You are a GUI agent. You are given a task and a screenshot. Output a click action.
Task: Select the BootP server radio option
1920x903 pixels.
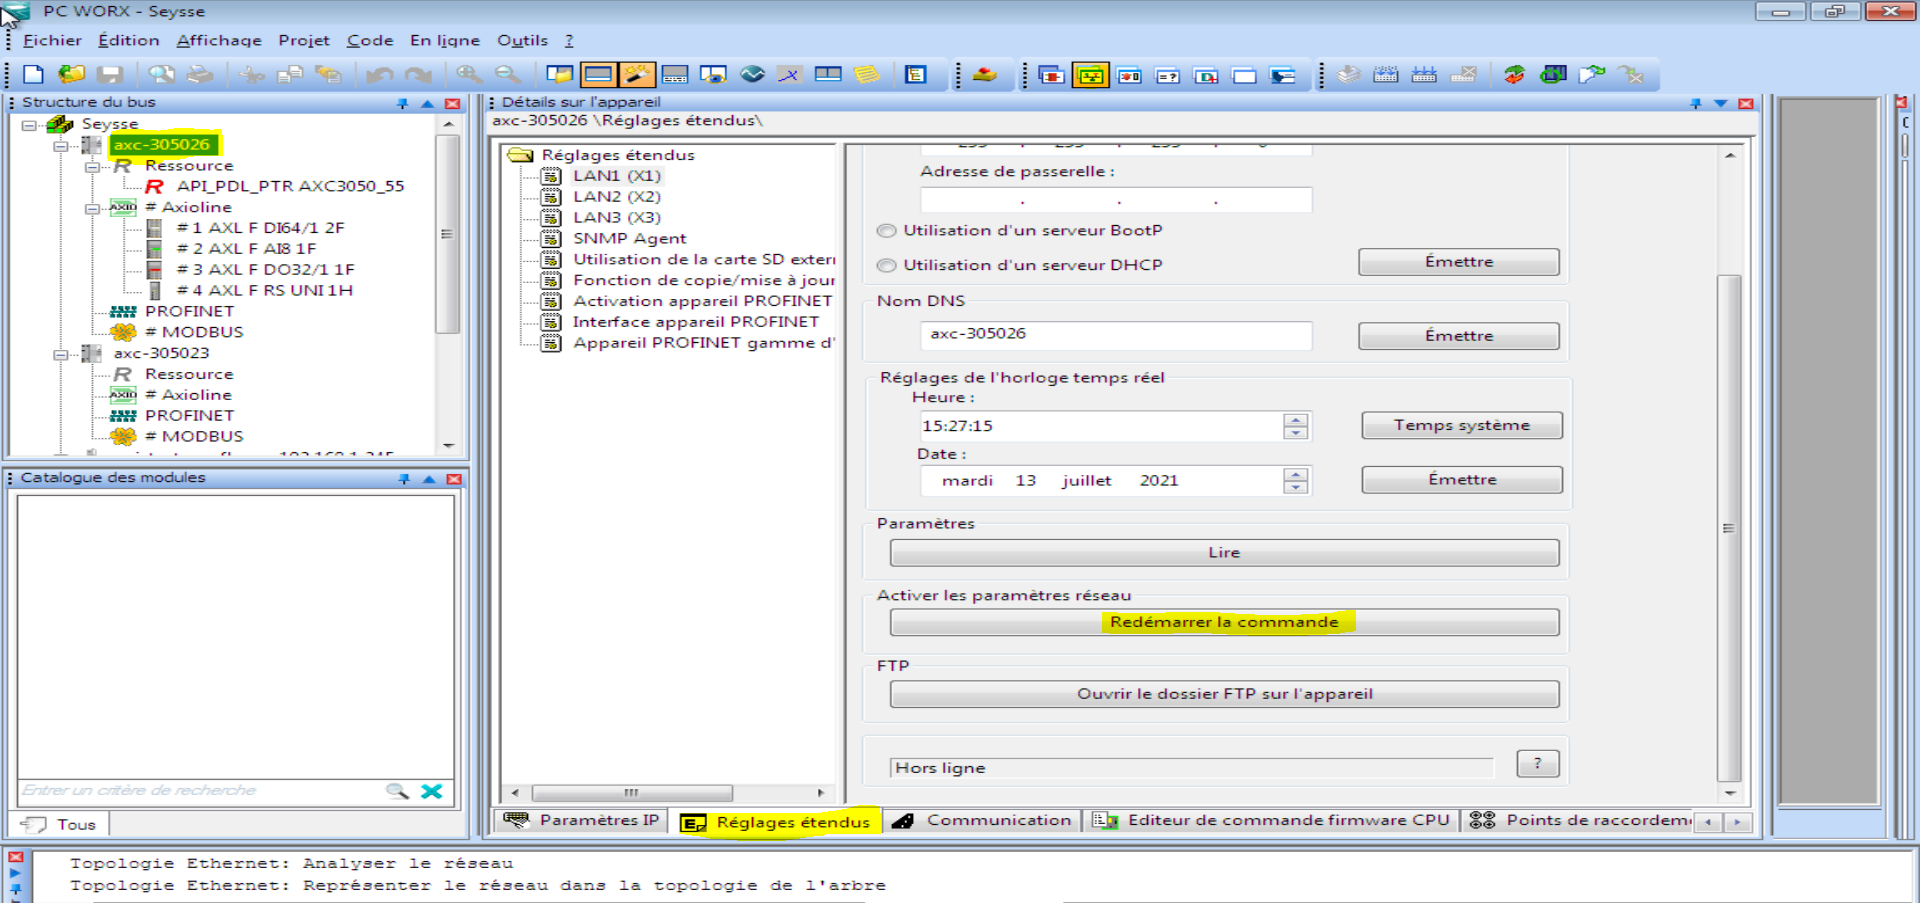pos(886,231)
